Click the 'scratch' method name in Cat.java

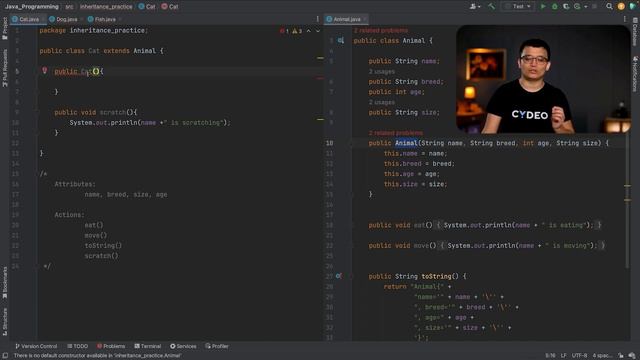[x=113, y=112]
